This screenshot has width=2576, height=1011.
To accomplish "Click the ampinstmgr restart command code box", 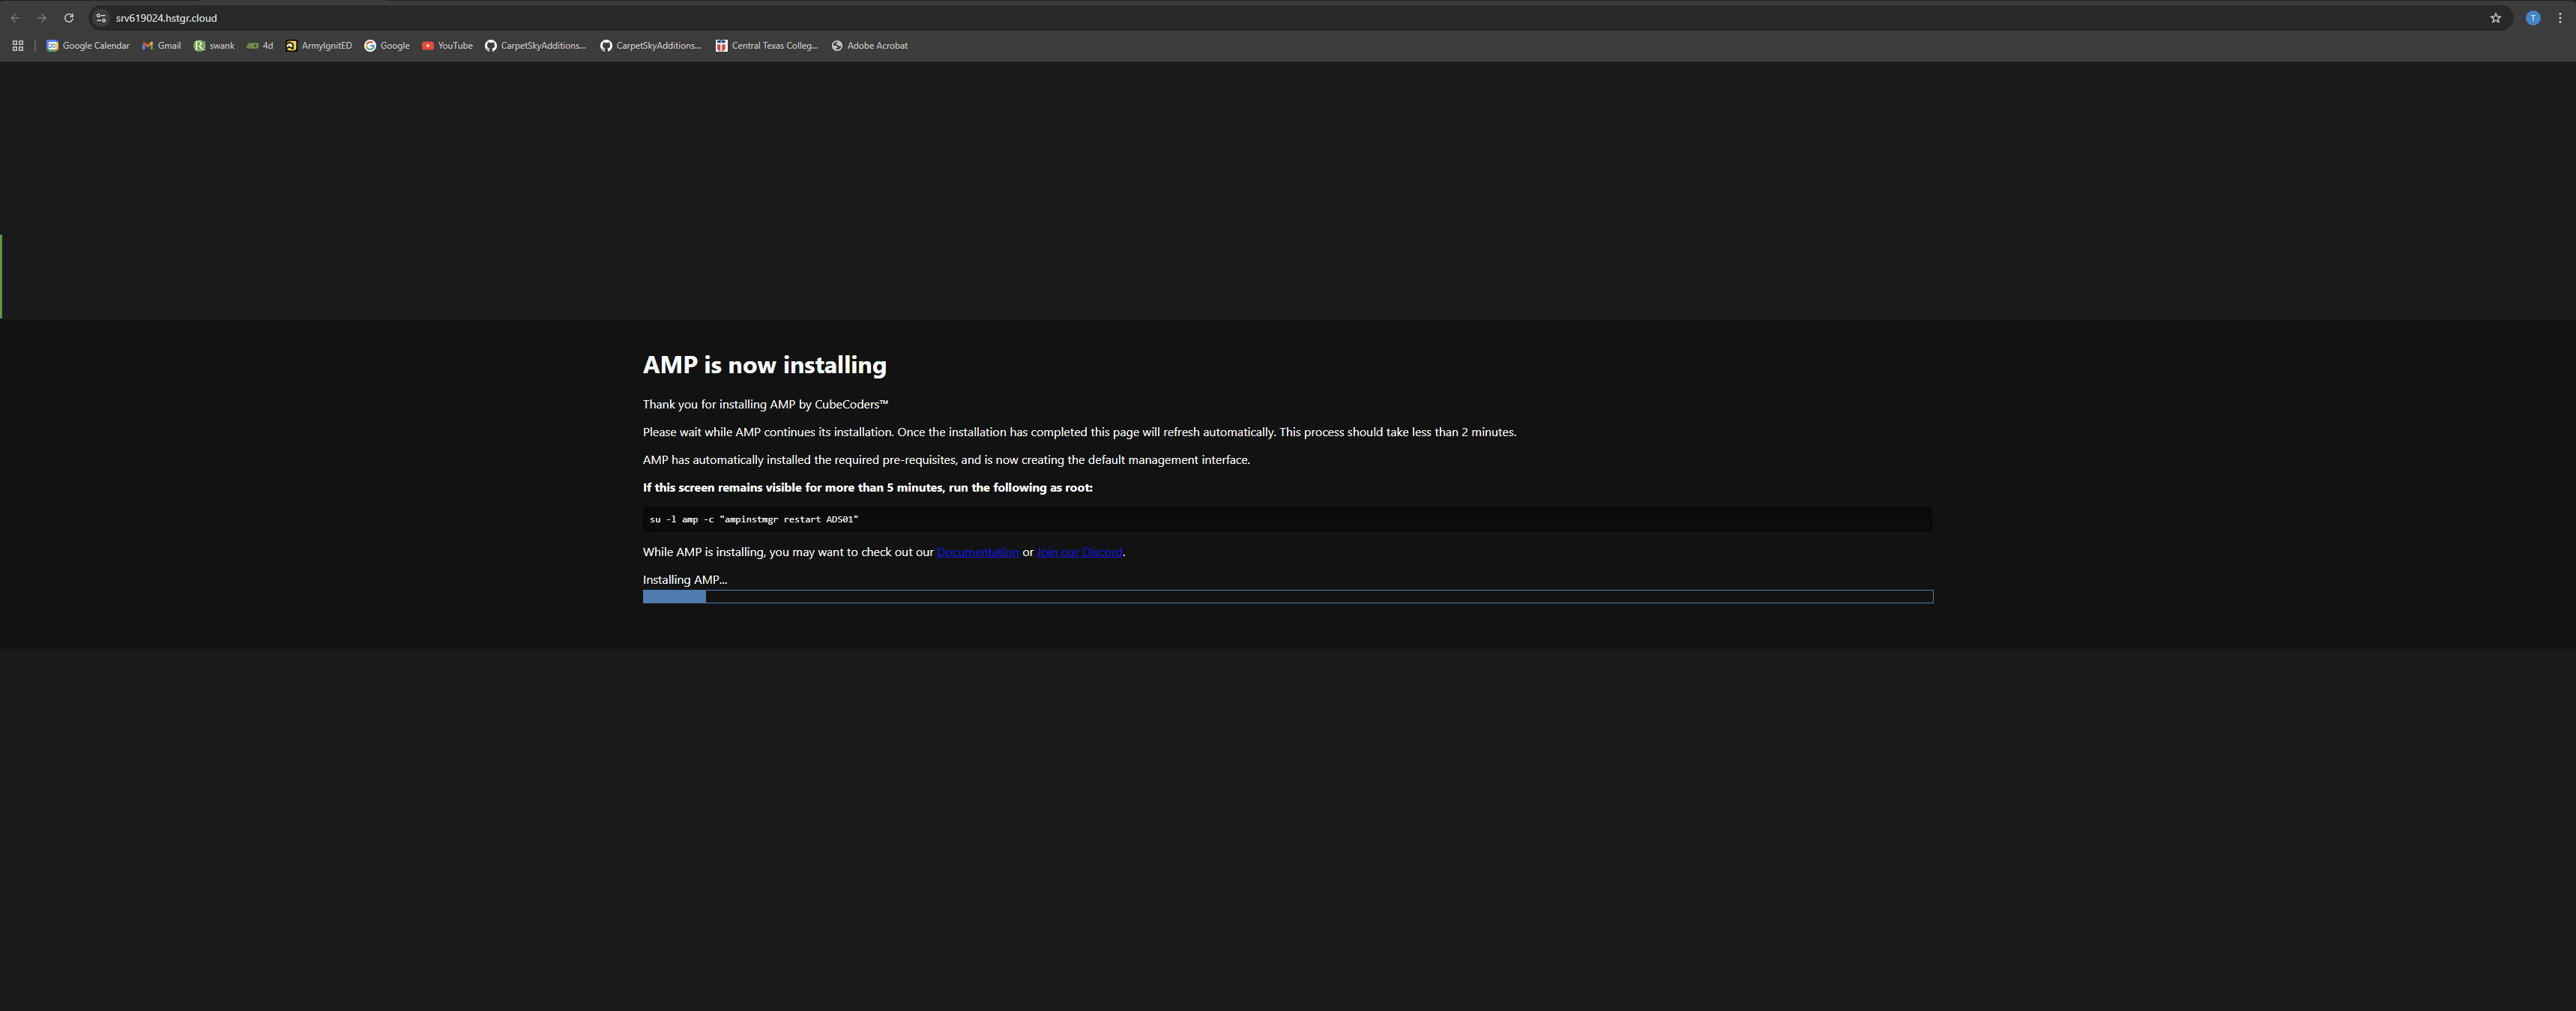I will [1287, 519].
